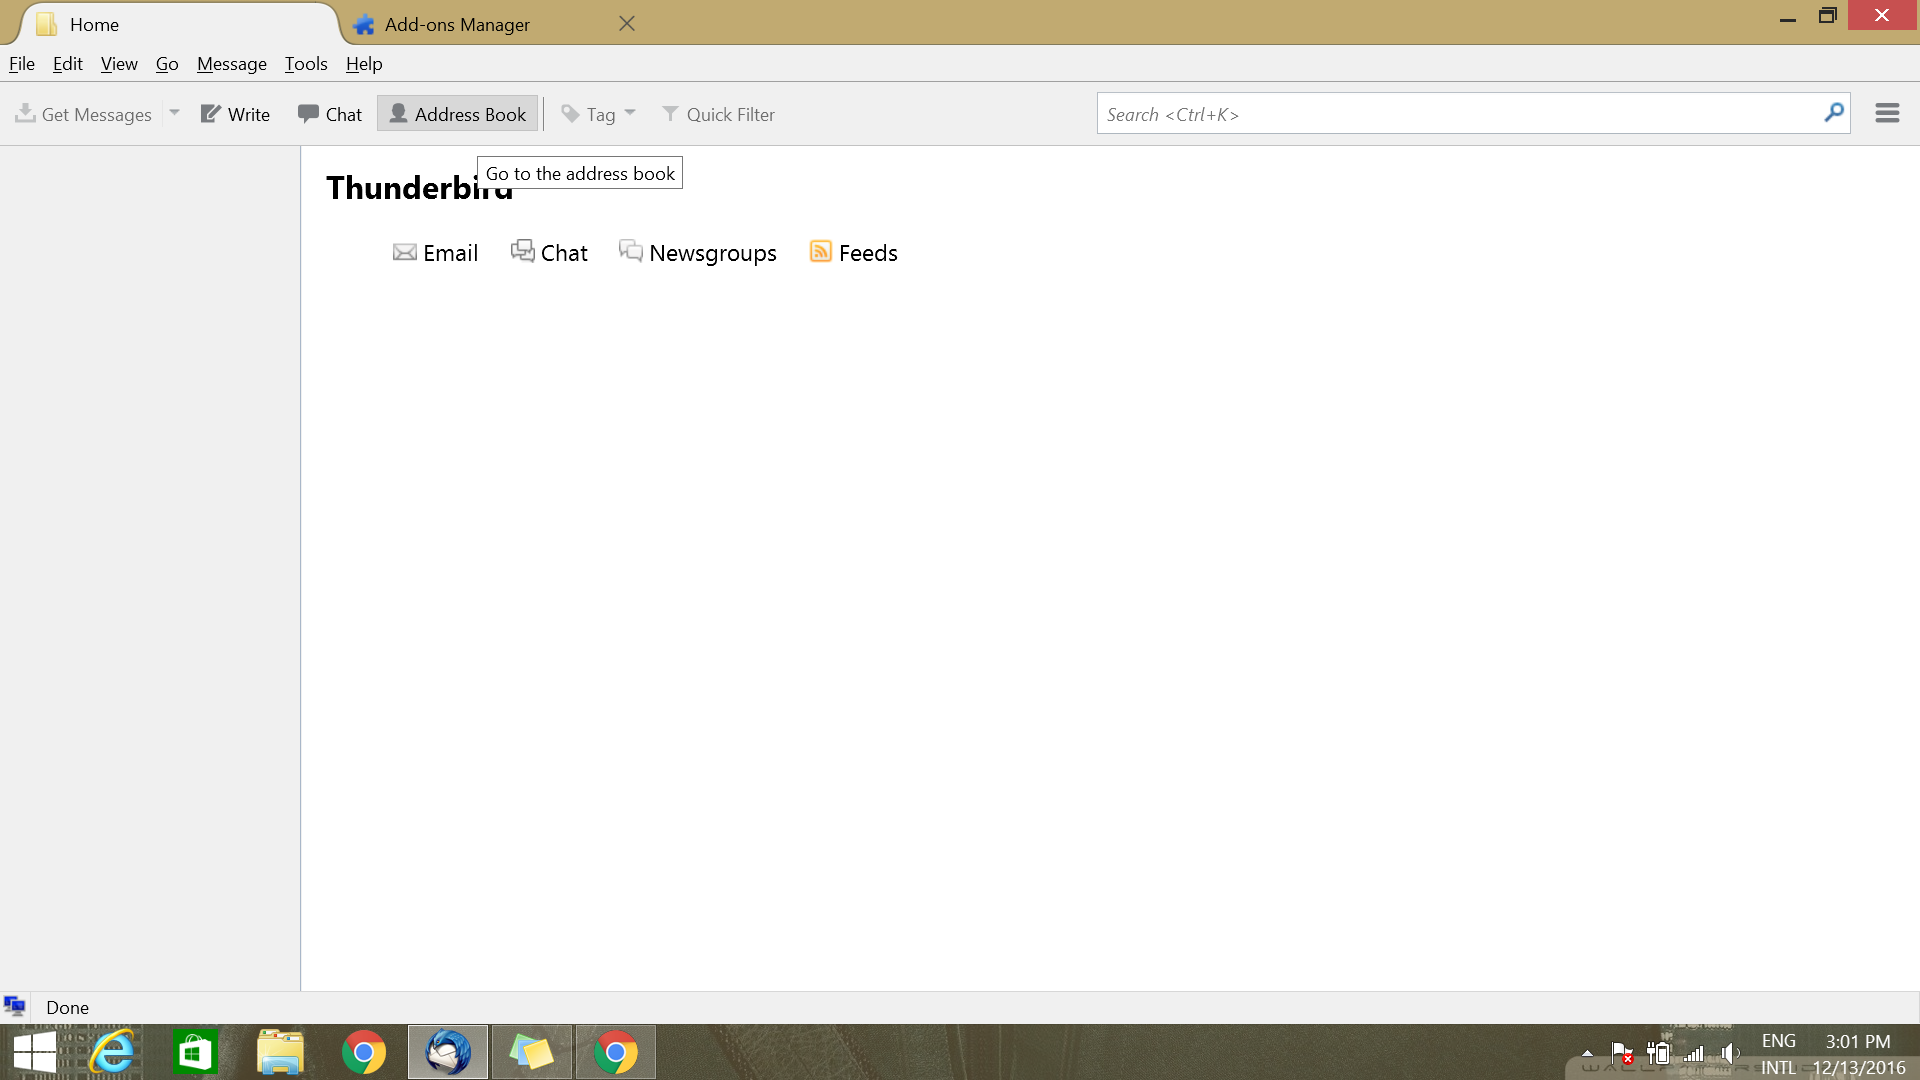Open Sticky Notes app on taskbar
Screen dimensions: 1920x1080
pos(532,1052)
